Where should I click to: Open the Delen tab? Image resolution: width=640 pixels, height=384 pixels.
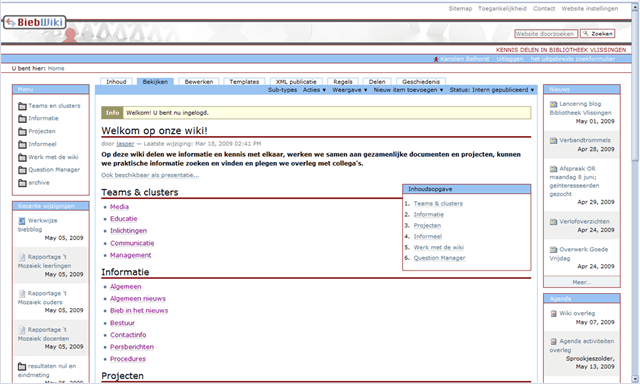(377, 82)
